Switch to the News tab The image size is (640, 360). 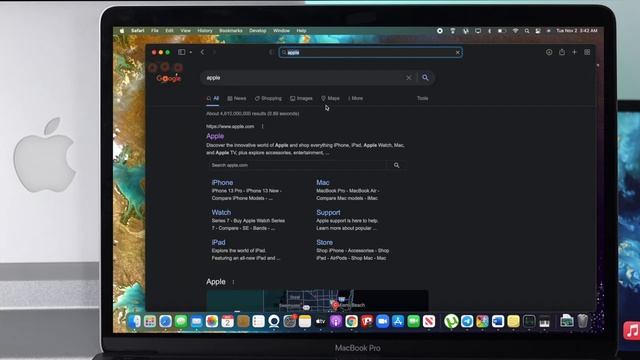click(x=237, y=98)
